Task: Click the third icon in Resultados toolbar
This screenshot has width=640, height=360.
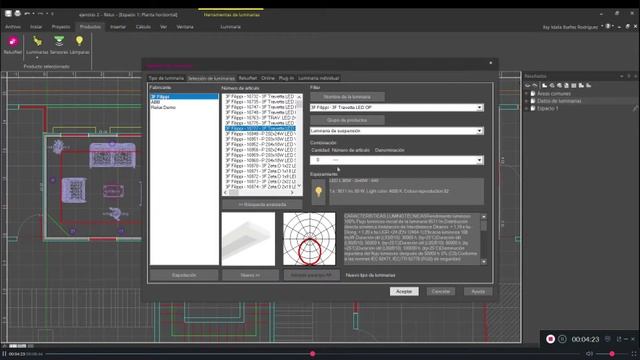Action: 544,85
